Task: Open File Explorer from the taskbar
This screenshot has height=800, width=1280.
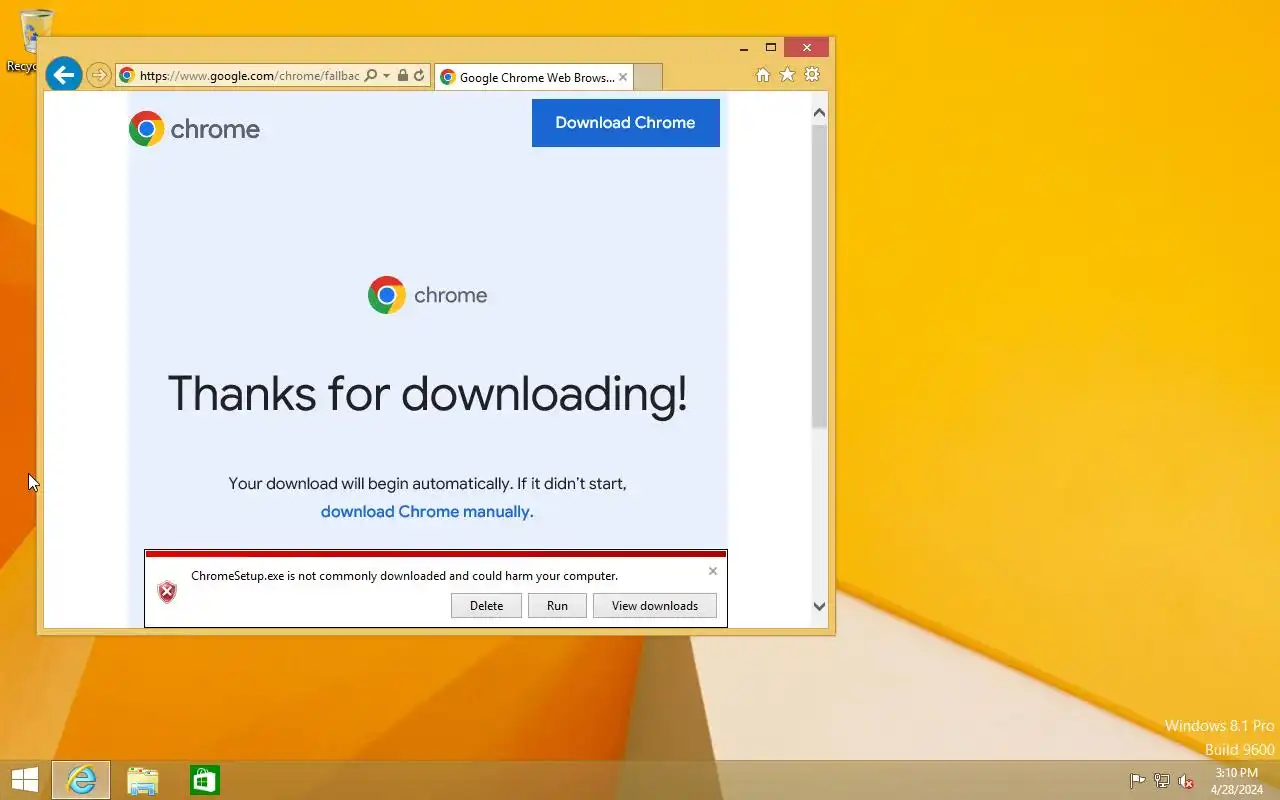Action: (143, 780)
